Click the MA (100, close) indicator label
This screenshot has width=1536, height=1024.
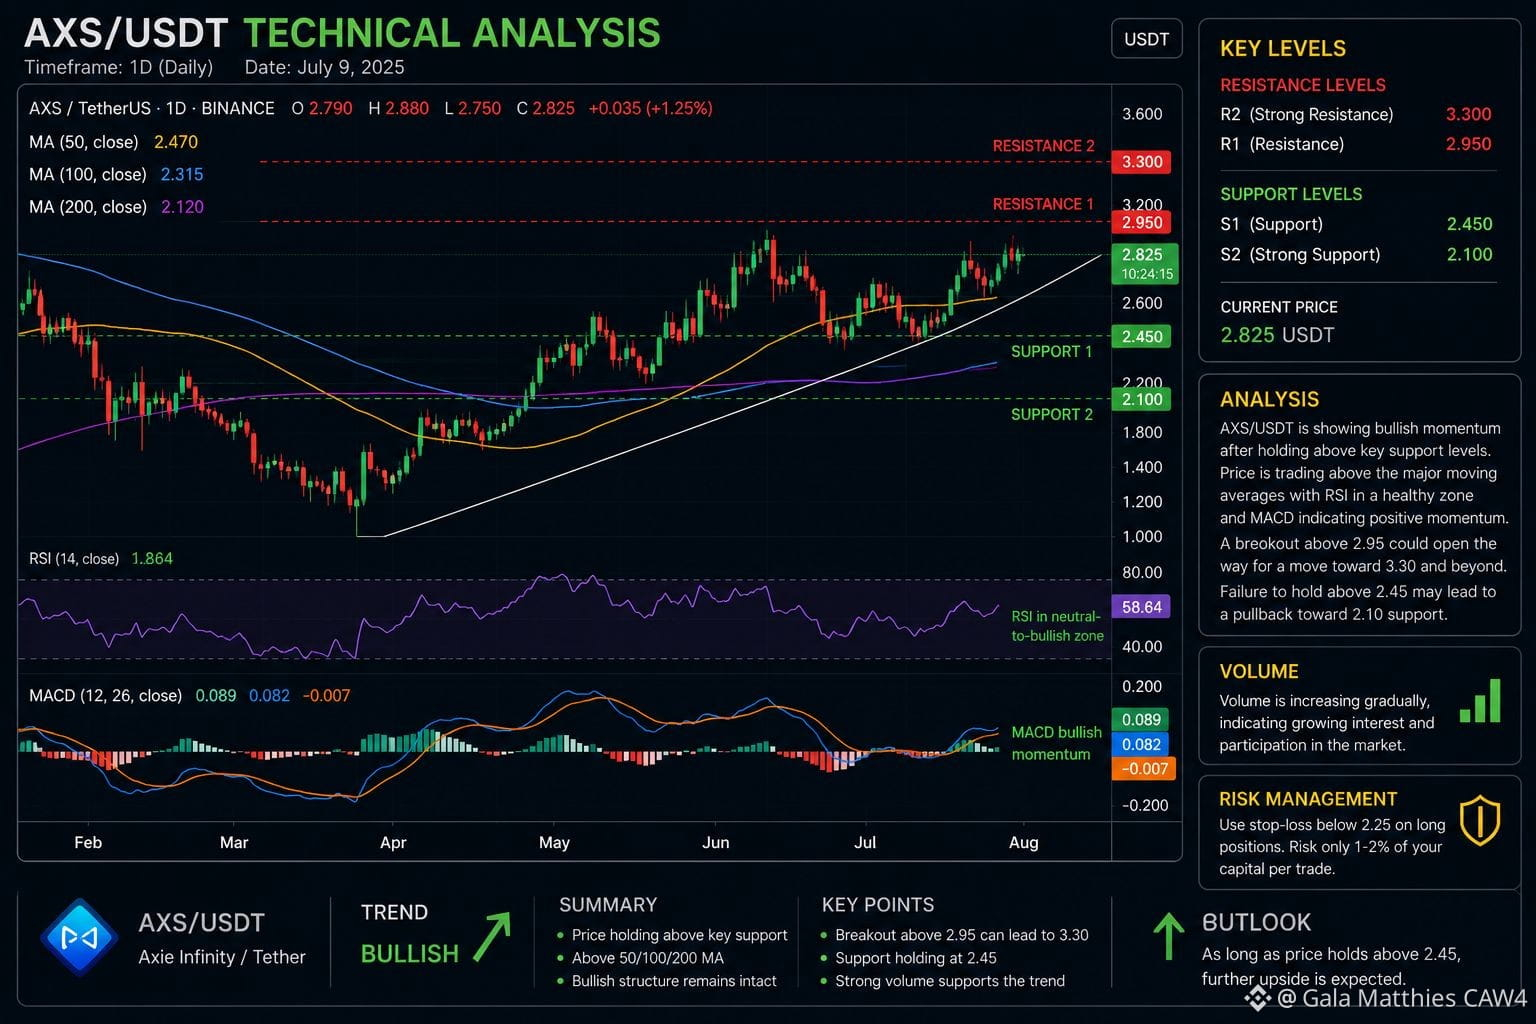point(88,174)
